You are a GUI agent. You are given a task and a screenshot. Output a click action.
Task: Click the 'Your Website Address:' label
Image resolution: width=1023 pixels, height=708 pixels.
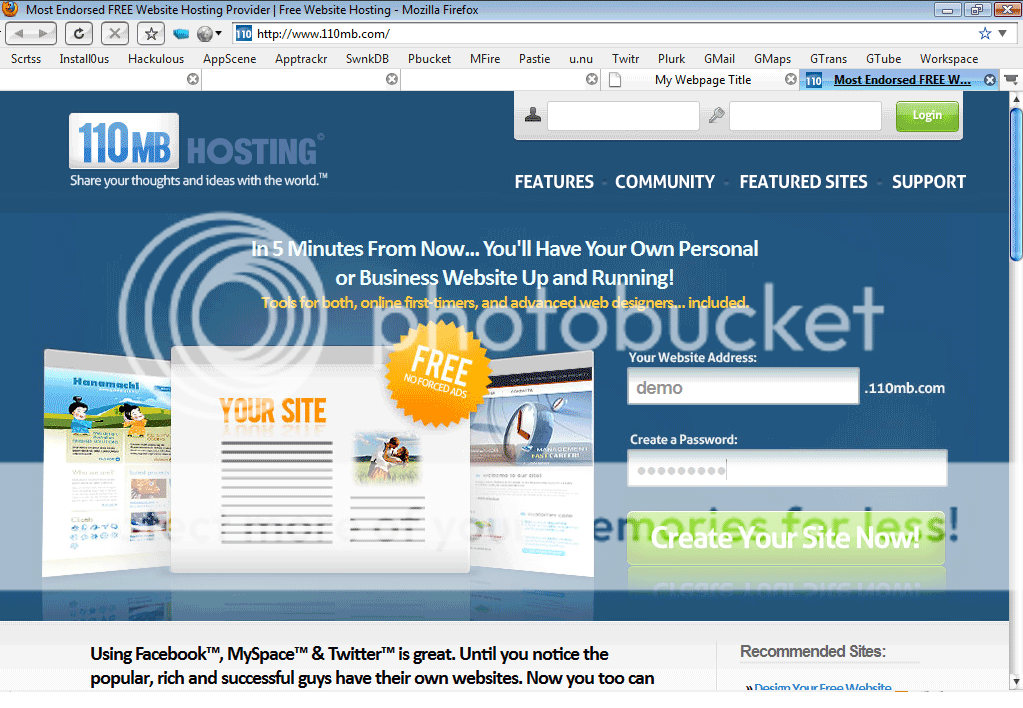692,358
